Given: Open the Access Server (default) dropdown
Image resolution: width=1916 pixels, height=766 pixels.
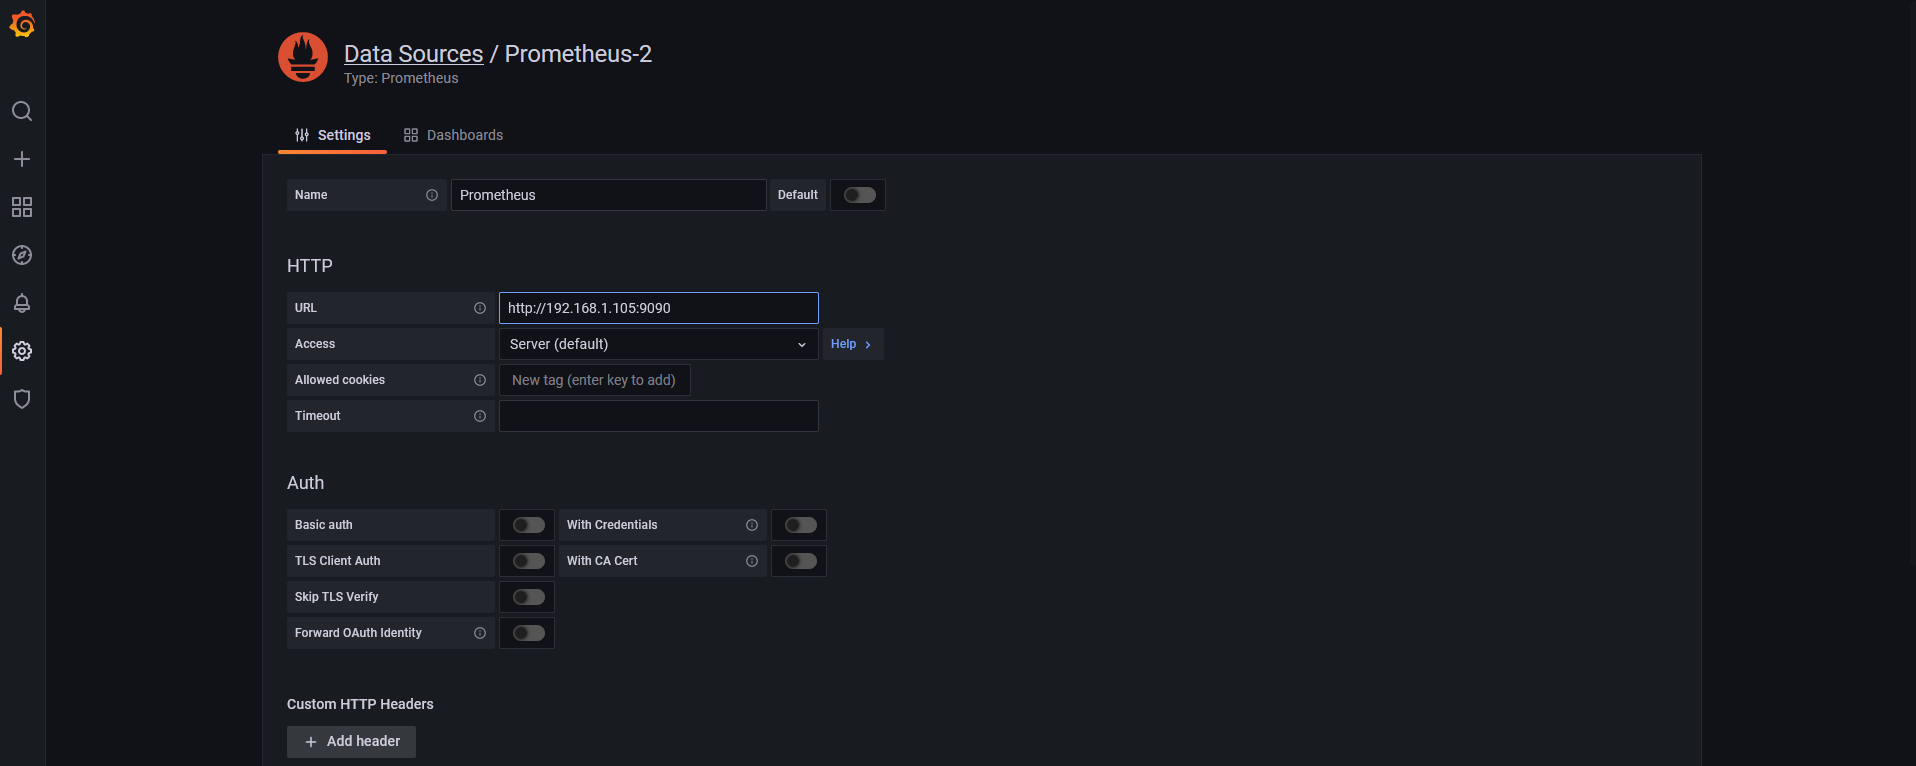Looking at the screenshot, I should pyautogui.click(x=659, y=344).
